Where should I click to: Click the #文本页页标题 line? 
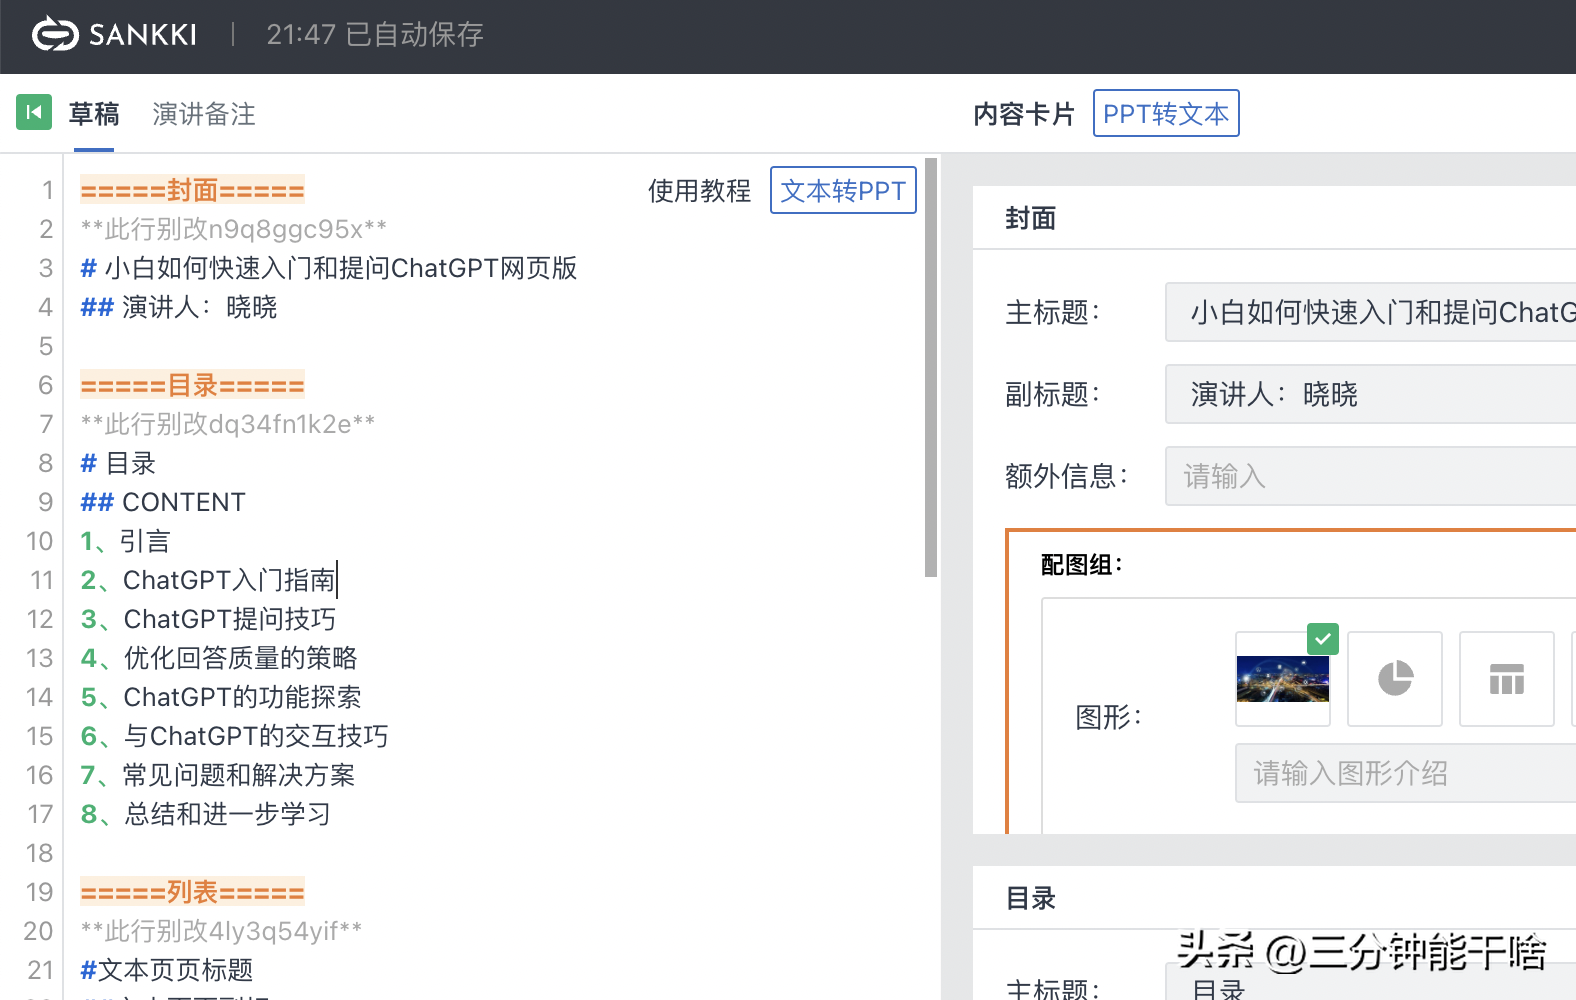167,970
